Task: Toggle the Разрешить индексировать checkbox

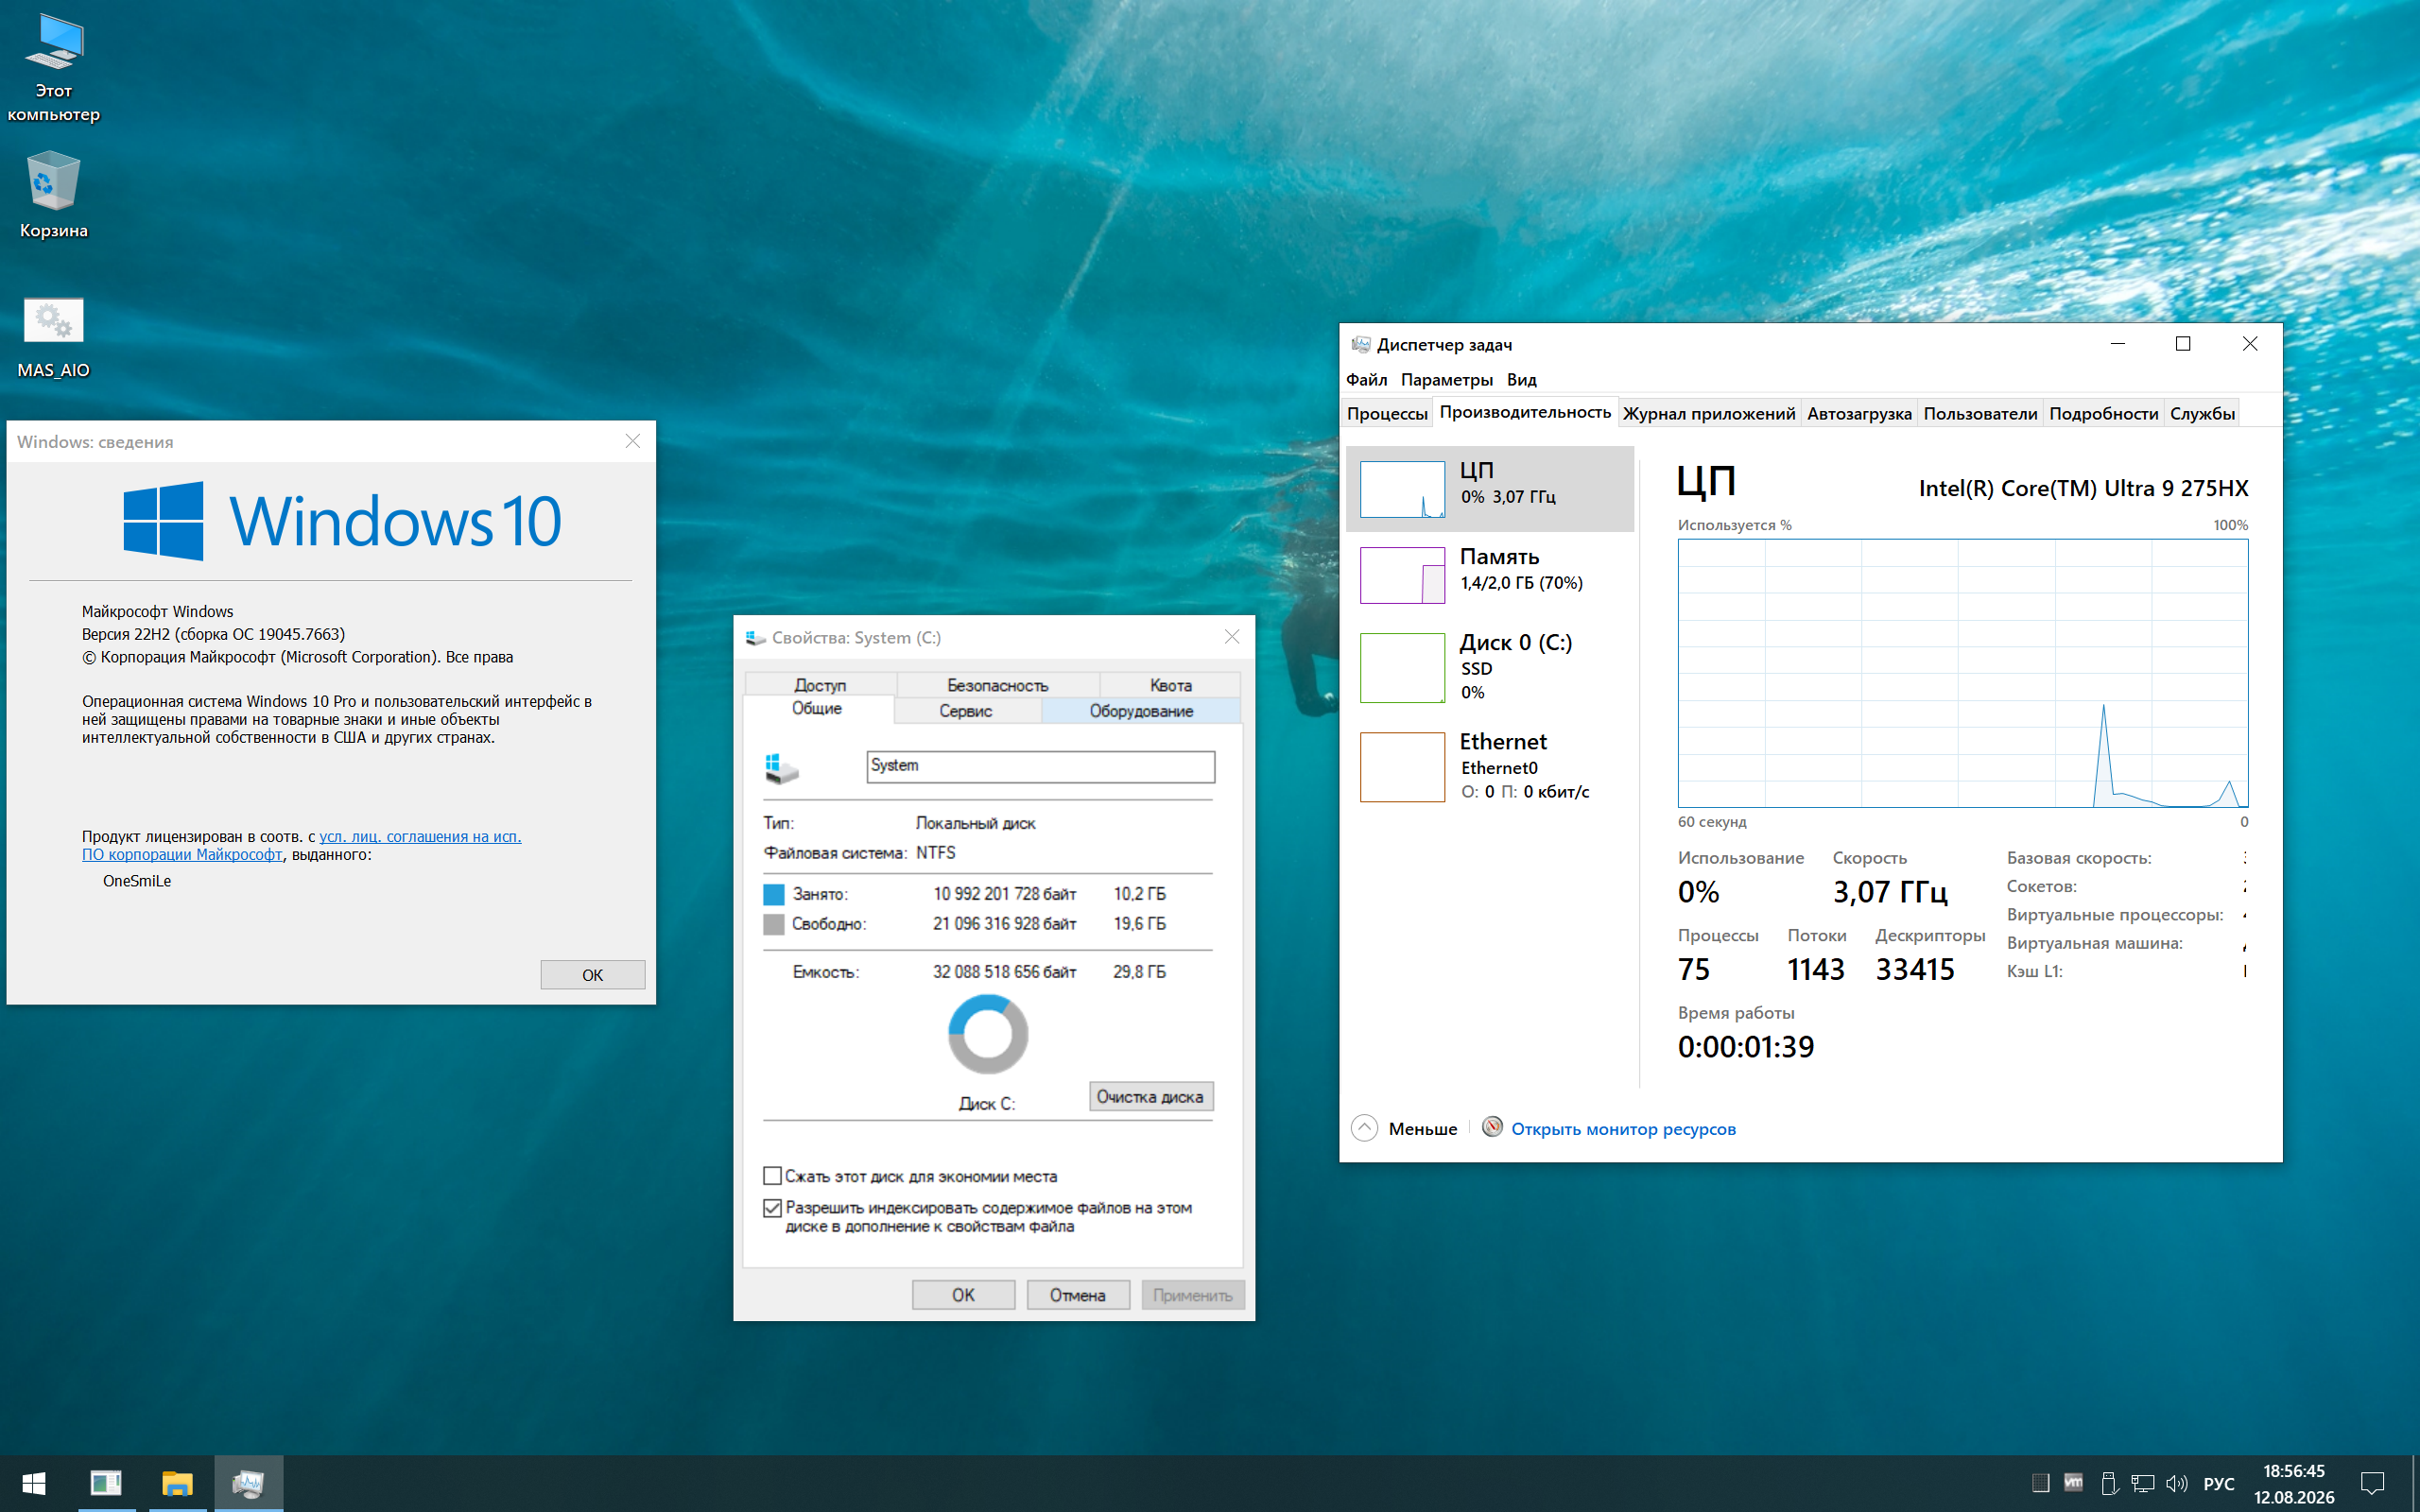Action: (x=772, y=1208)
